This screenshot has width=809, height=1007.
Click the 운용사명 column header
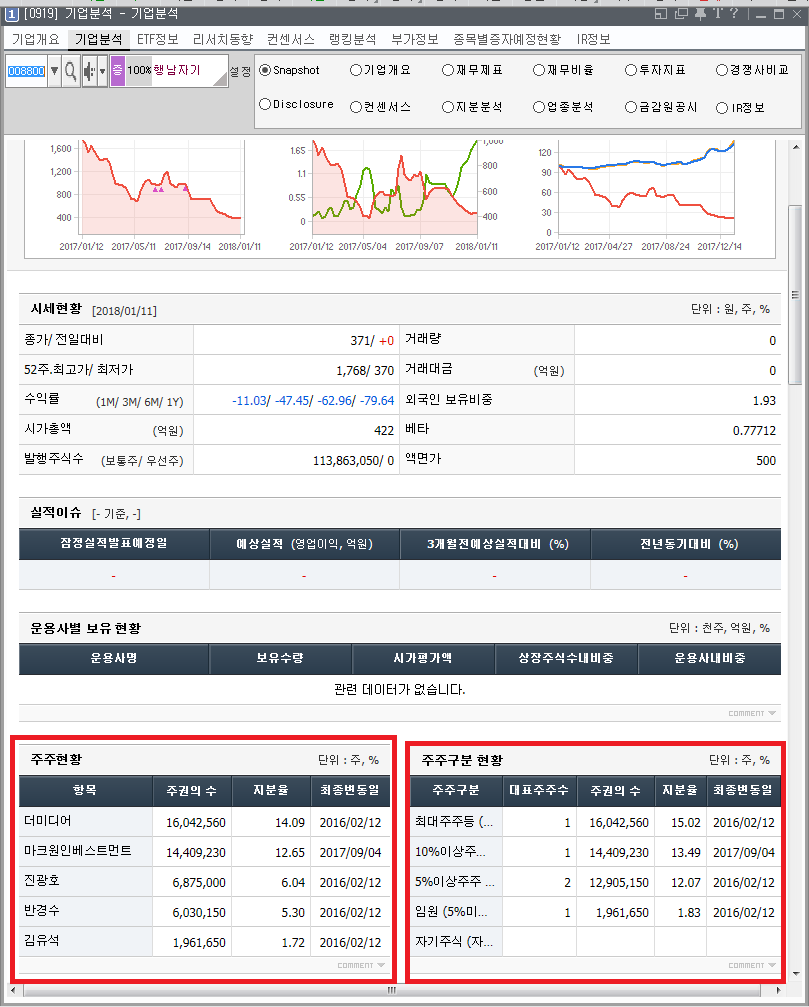tap(114, 658)
